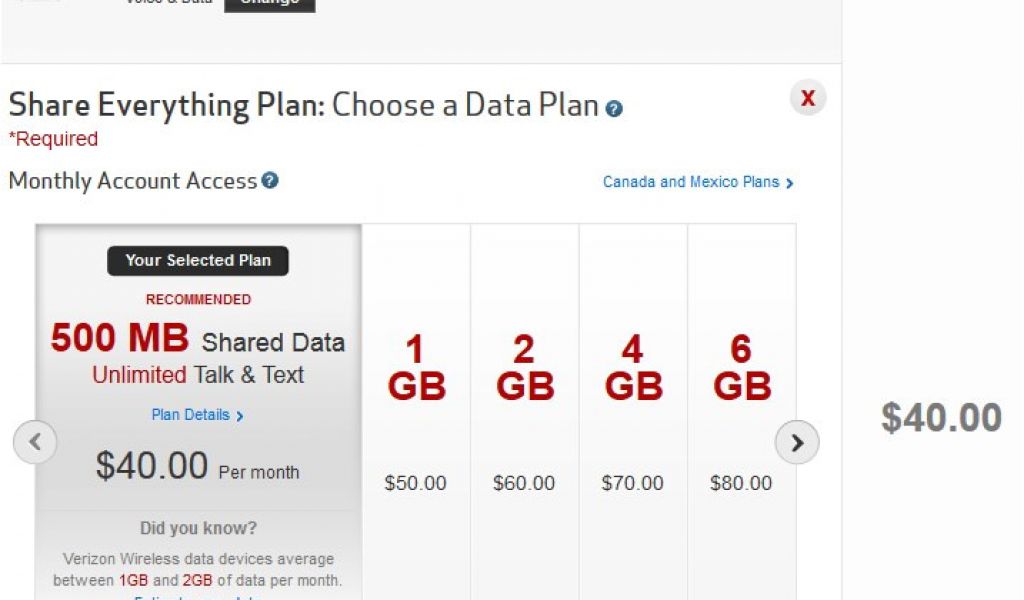The width and height of the screenshot is (1024, 600).
Task: Open Canada and Mexico Plans link
Action: pos(697,183)
